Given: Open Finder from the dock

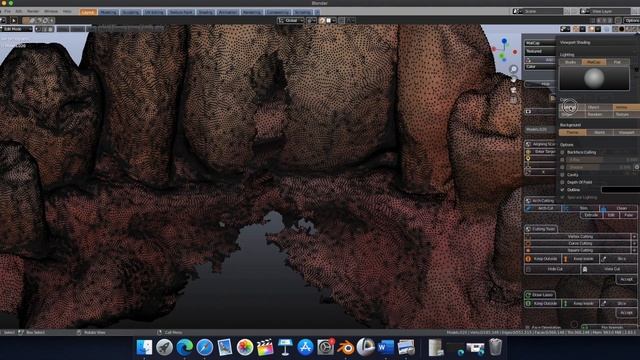Looking at the screenshot, I should 144,348.
